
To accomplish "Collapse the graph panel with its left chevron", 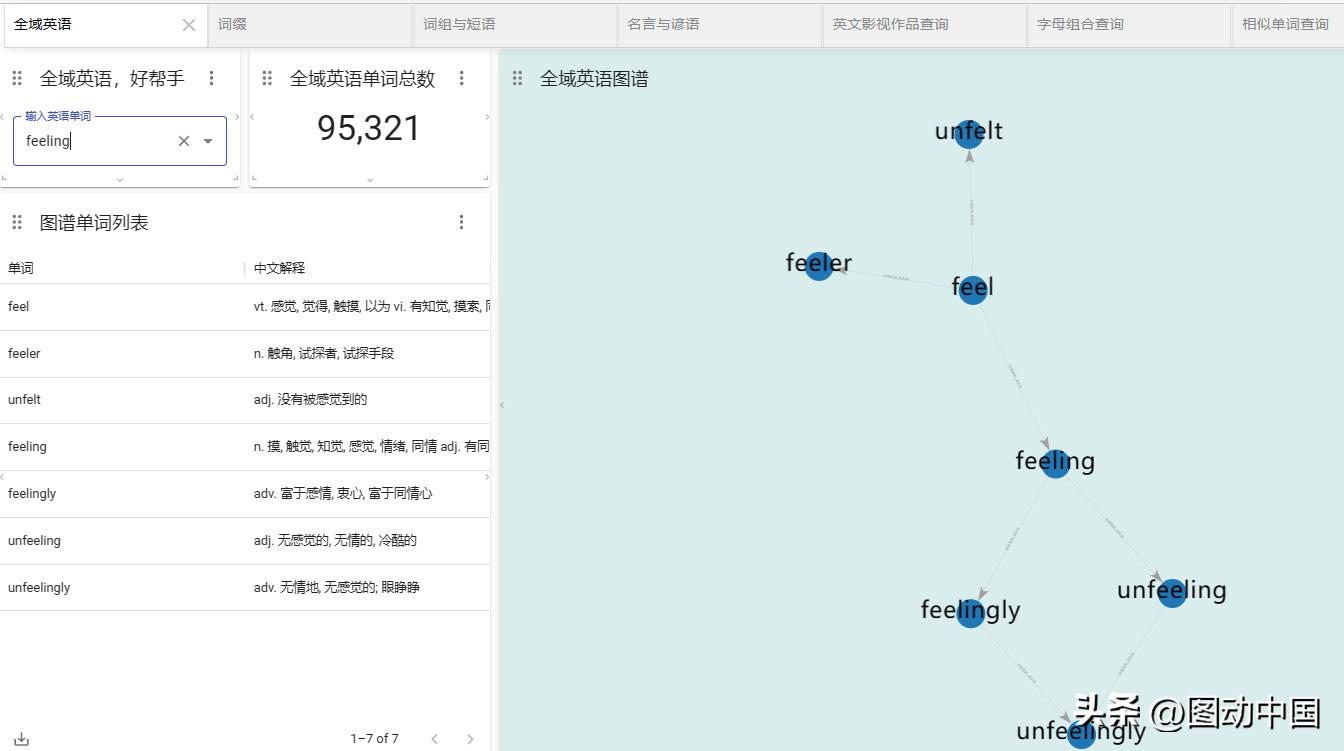I will click(x=502, y=404).
